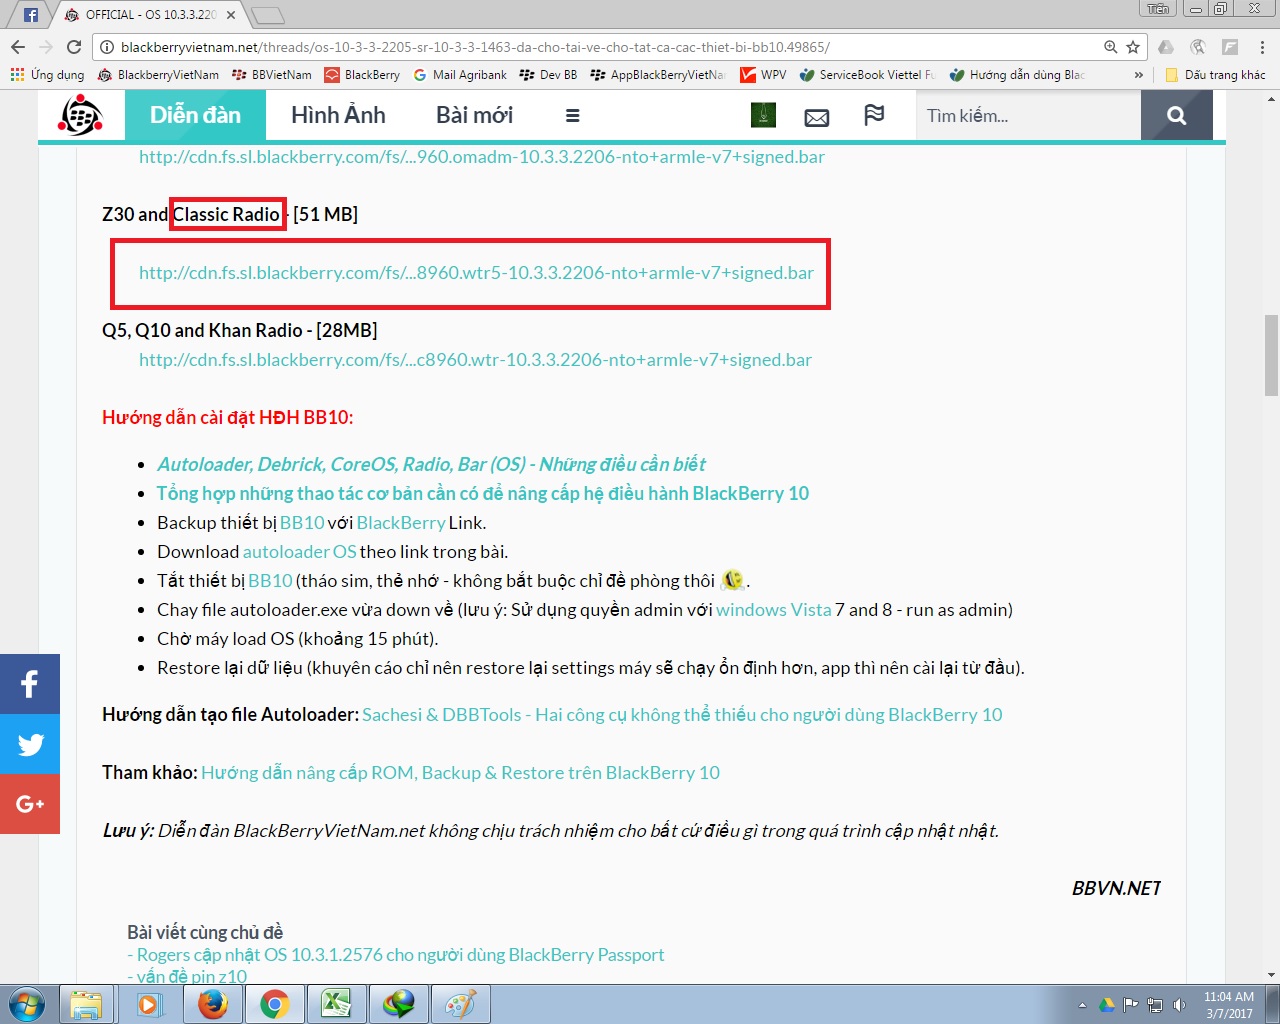Open Chrome's three-dot menu
This screenshot has height=1024, width=1280.
tap(1262, 47)
